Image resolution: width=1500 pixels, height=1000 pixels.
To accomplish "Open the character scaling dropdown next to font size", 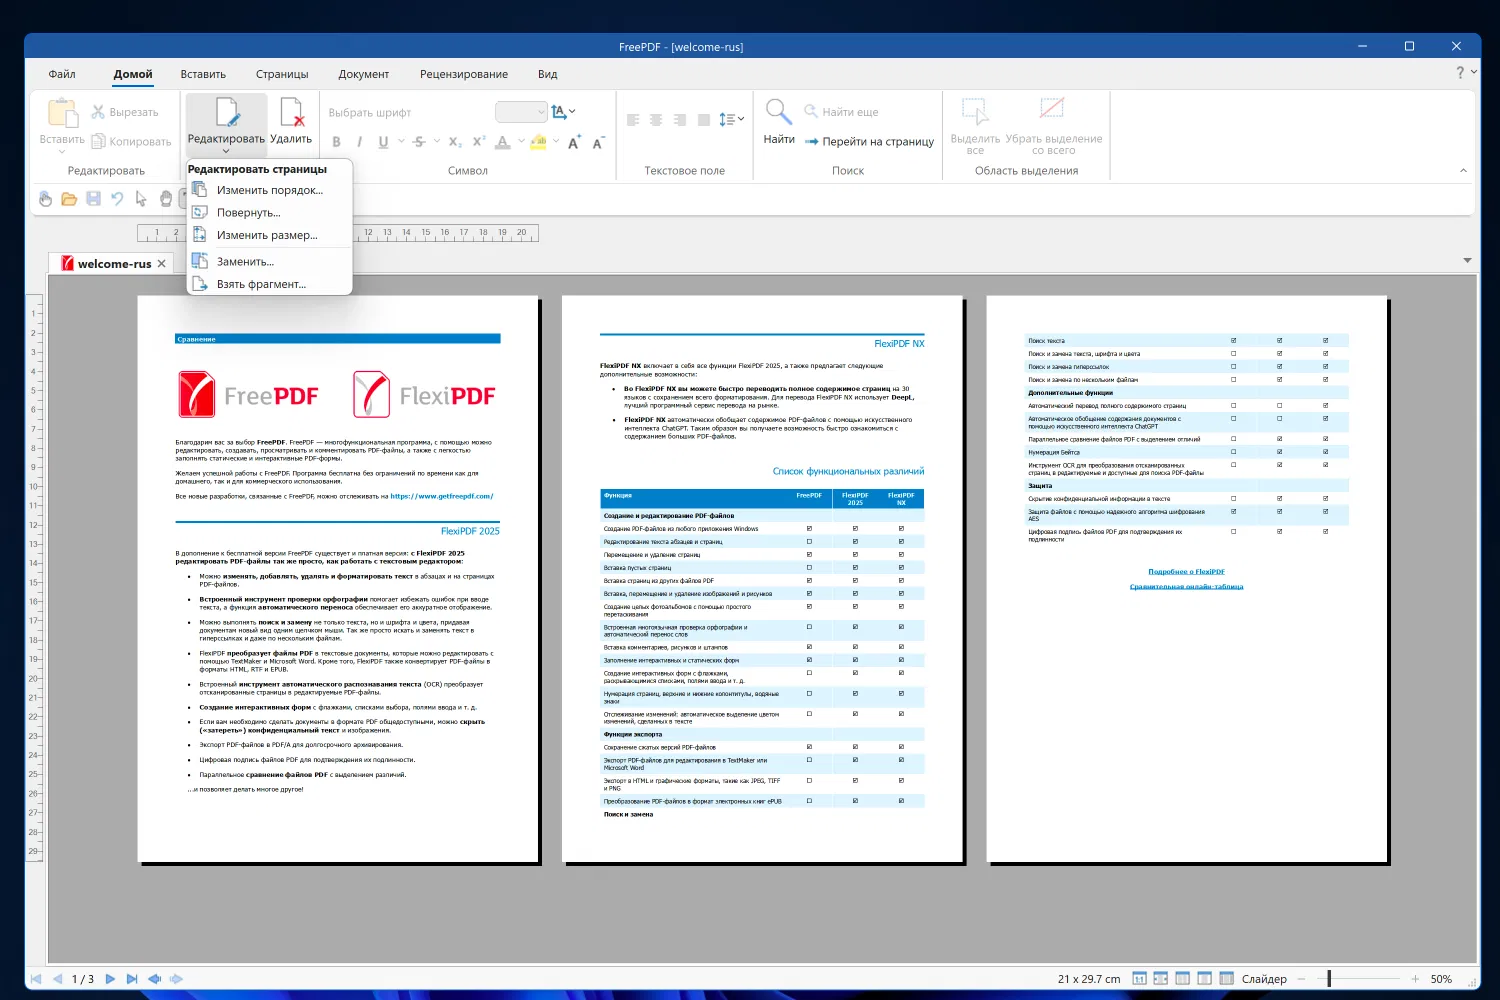I will [563, 112].
